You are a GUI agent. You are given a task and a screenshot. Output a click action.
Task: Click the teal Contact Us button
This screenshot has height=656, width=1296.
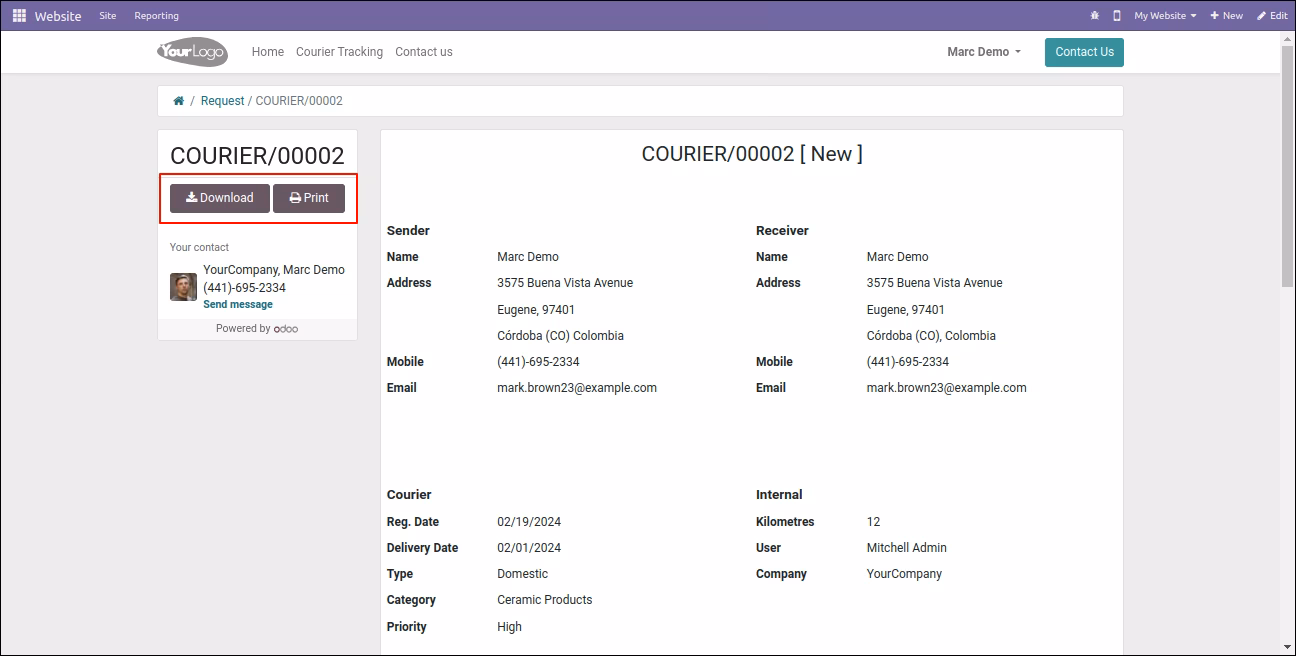point(1084,52)
